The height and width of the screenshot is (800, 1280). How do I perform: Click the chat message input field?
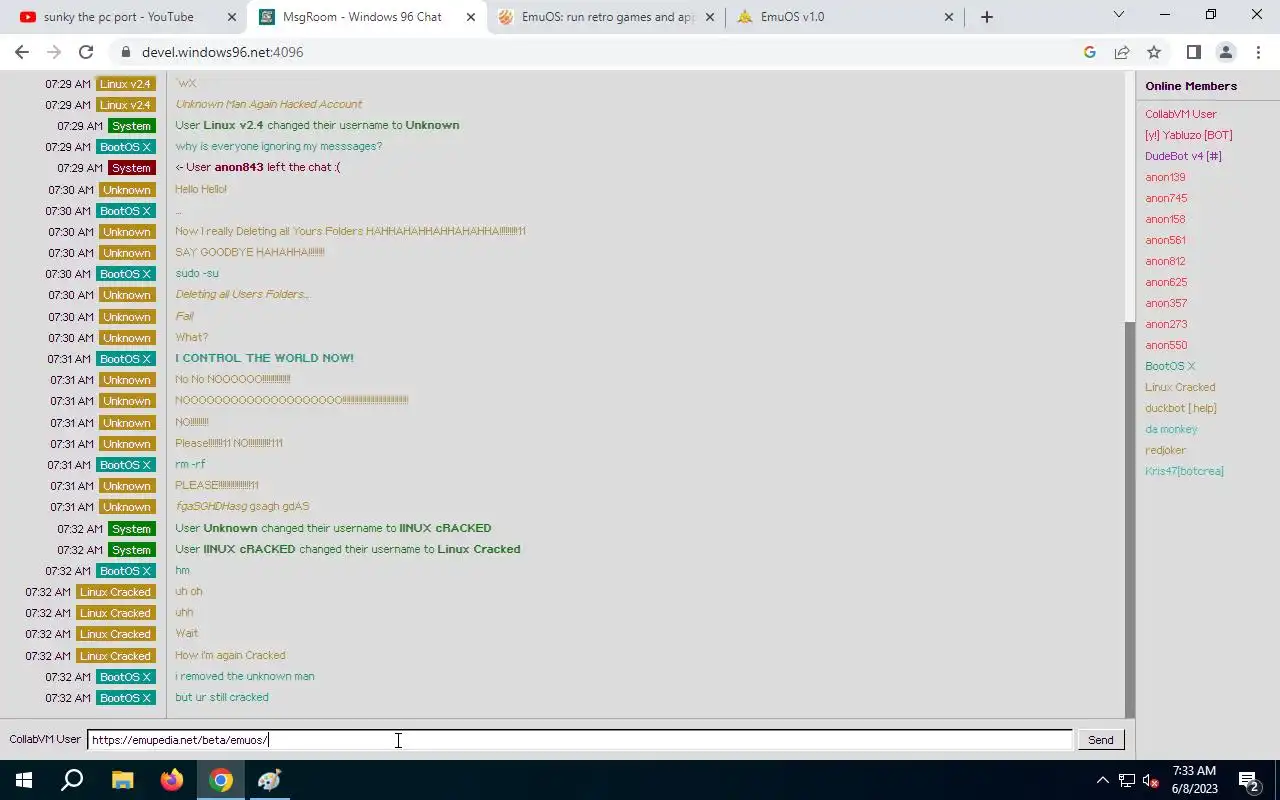click(x=580, y=740)
